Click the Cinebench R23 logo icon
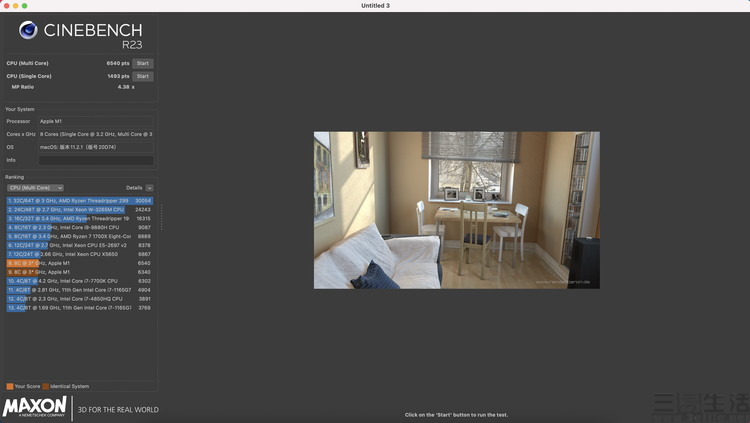This screenshot has height=423, width=750. [28, 30]
